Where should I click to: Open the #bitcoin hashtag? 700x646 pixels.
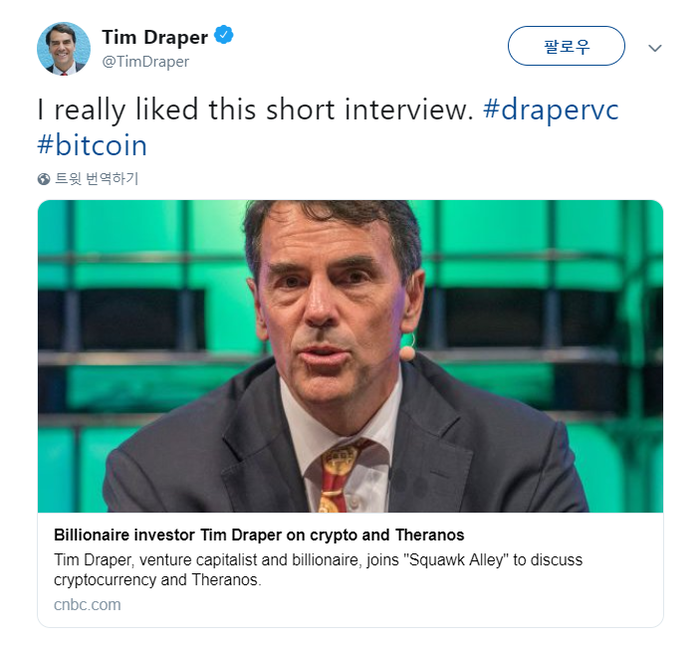tap(92, 145)
